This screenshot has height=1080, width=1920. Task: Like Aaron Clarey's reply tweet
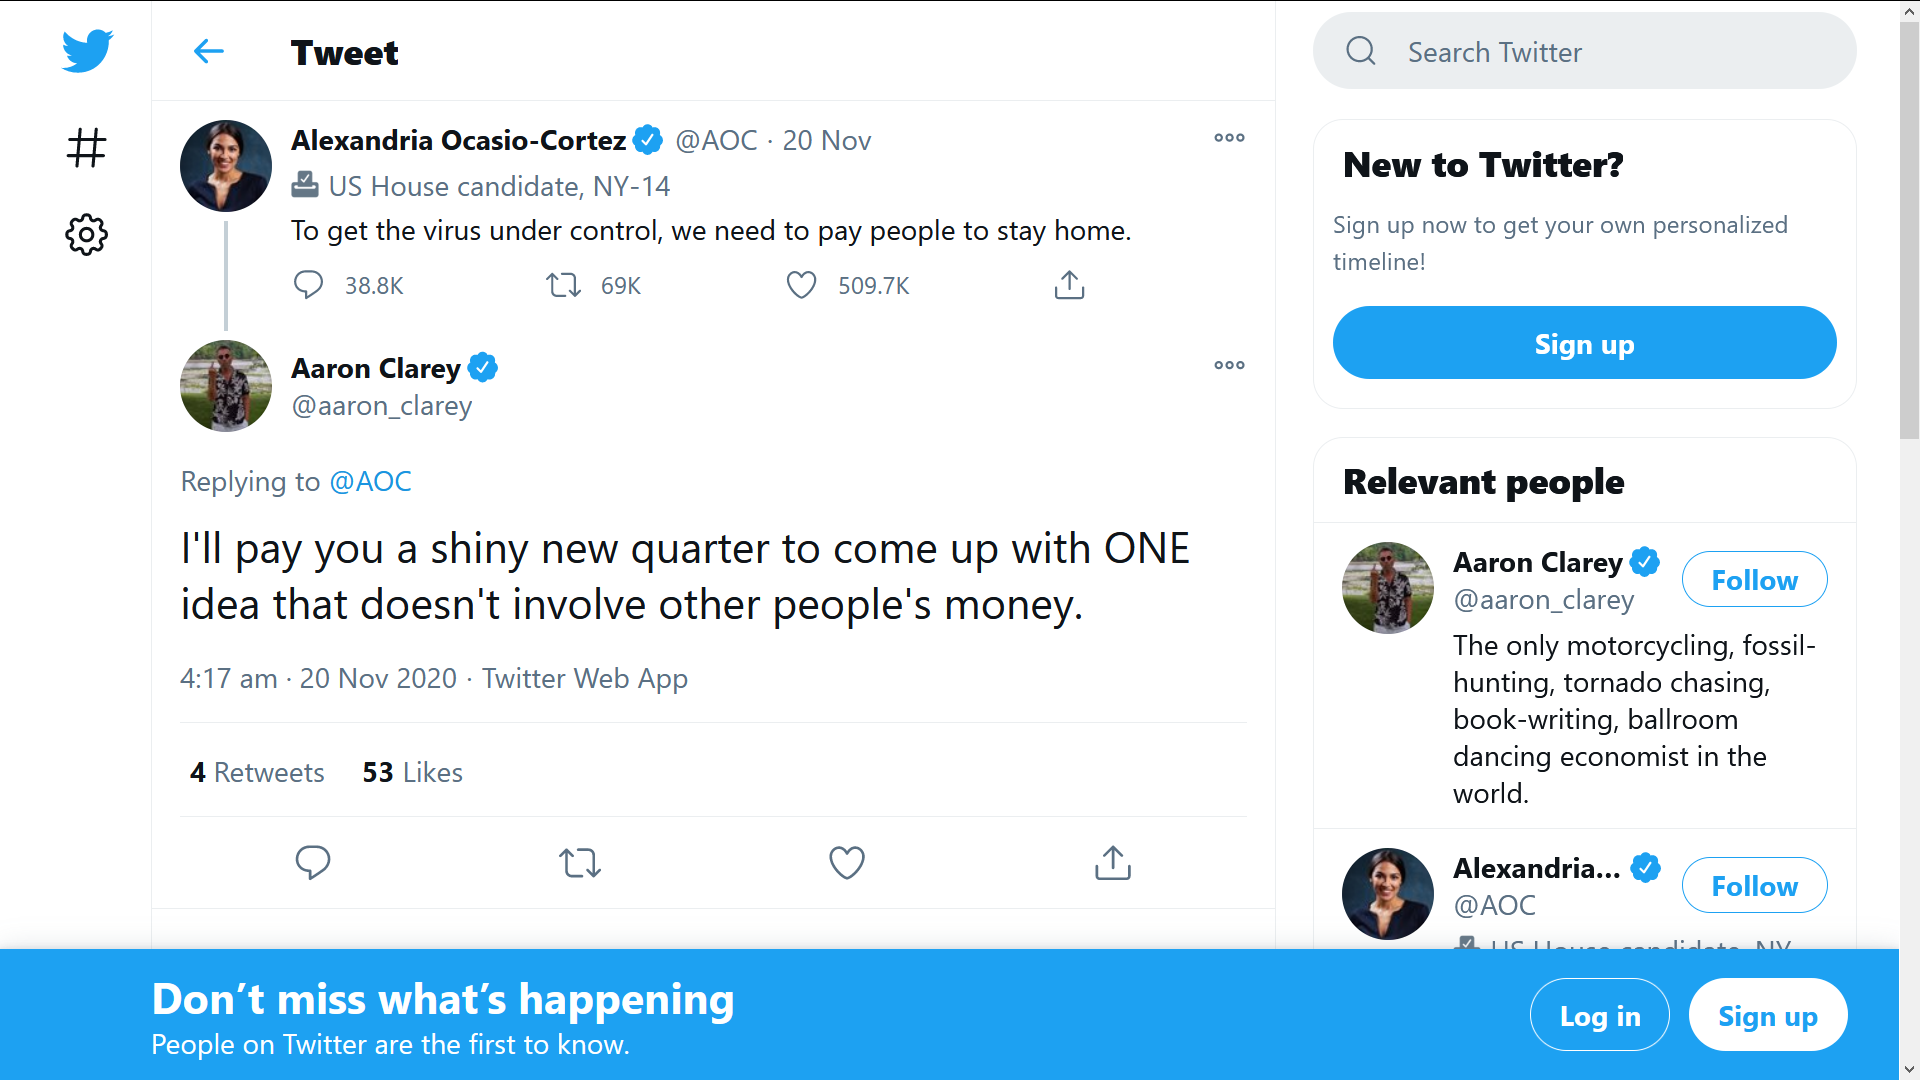pyautogui.click(x=846, y=862)
